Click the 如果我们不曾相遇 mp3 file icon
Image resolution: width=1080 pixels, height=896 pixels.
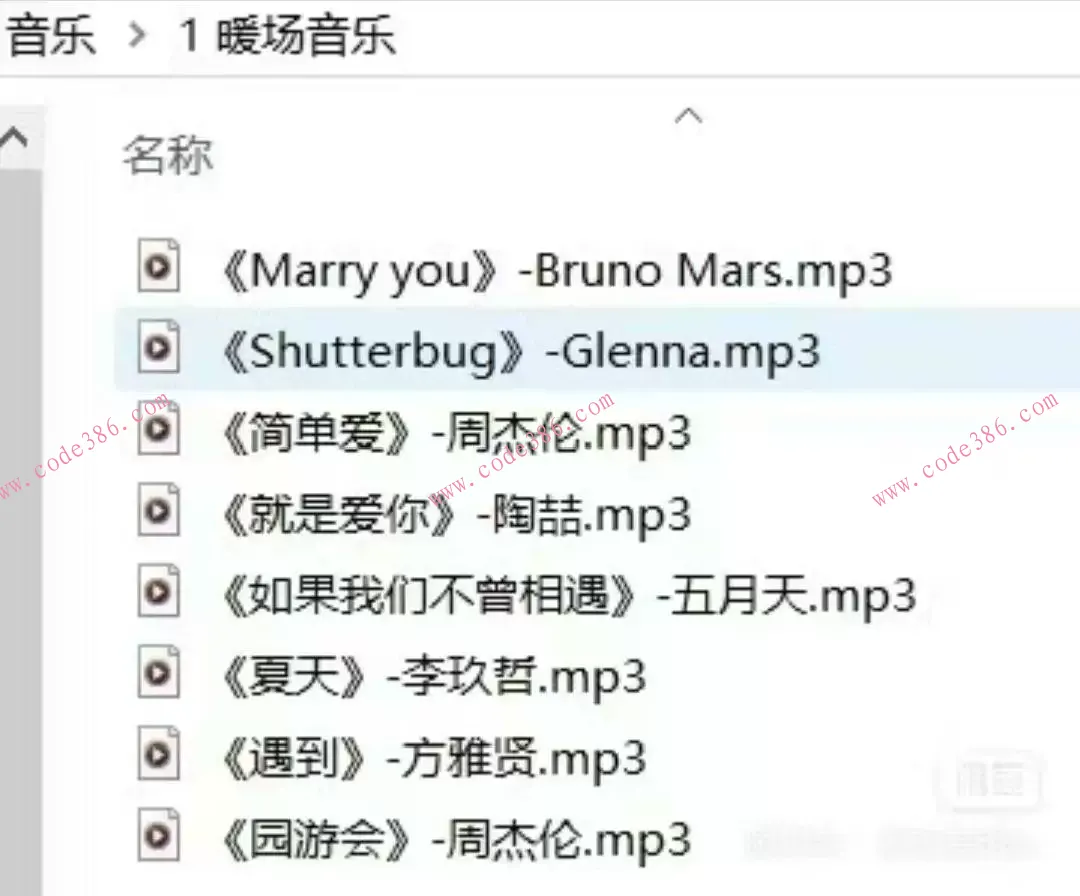(158, 592)
